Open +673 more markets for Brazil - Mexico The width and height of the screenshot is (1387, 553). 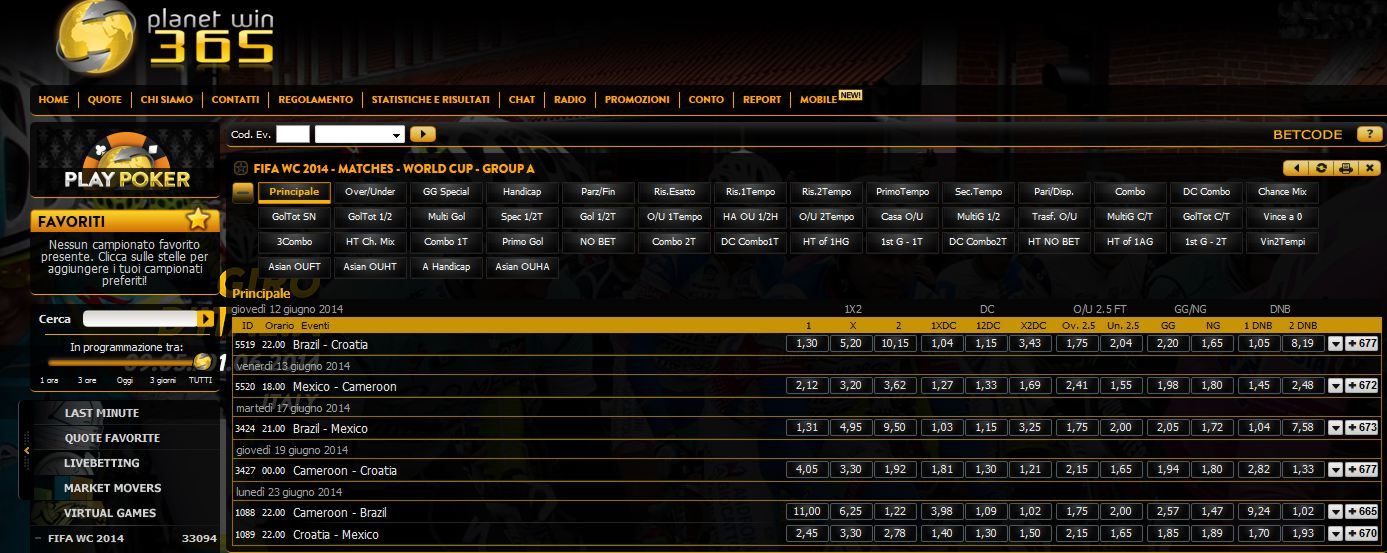tap(1363, 428)
